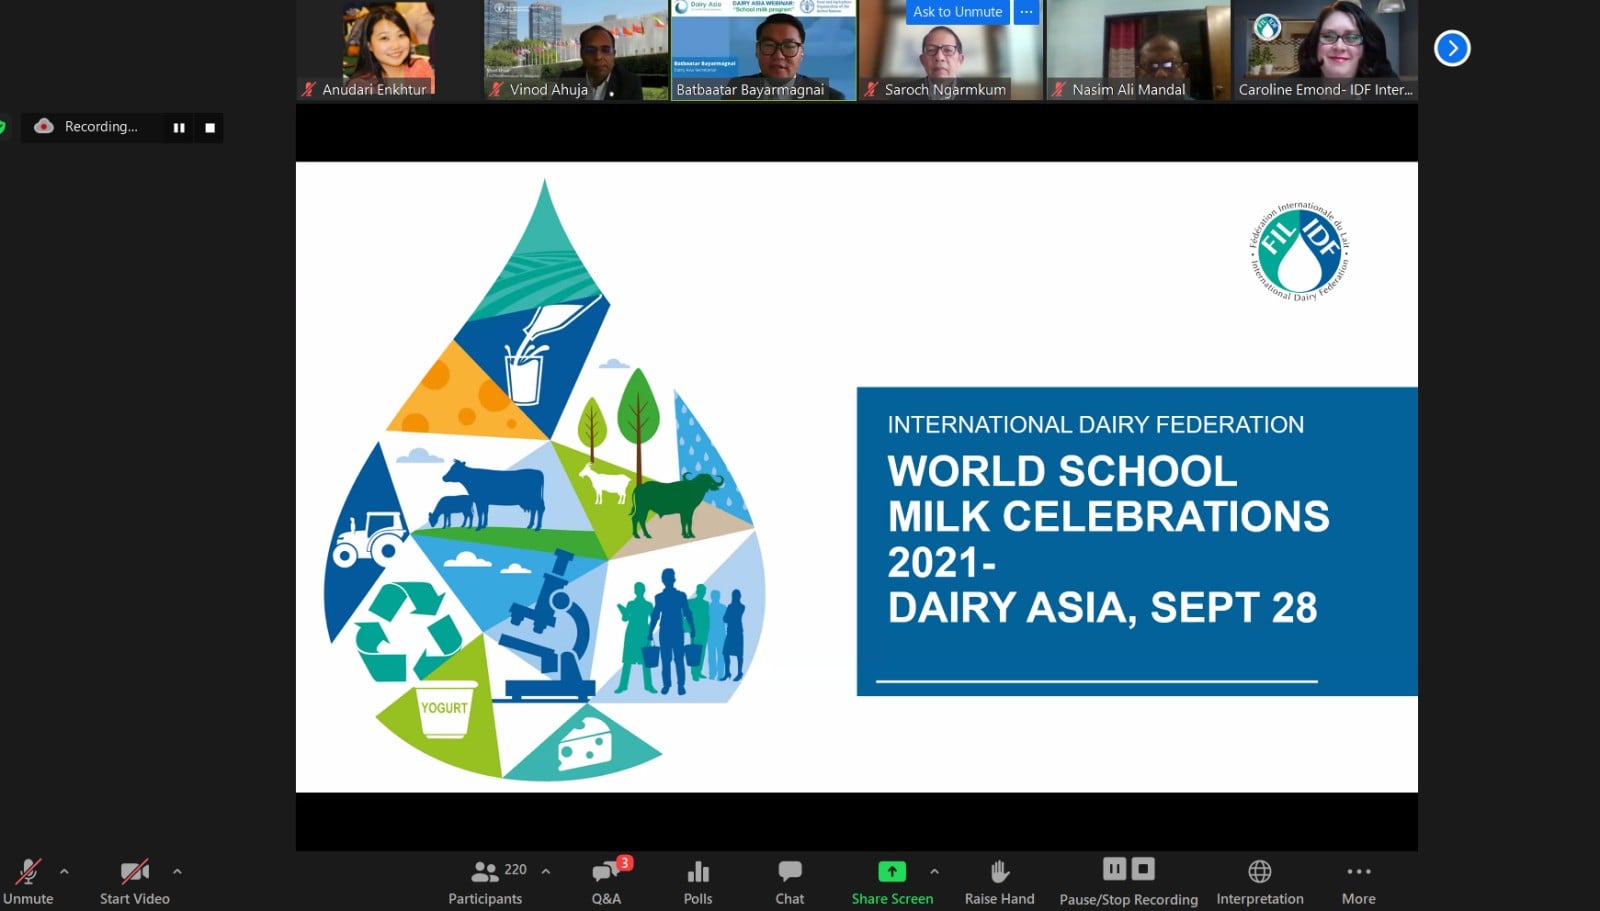Expand the Participants options arrow

[x=546, y=872]
